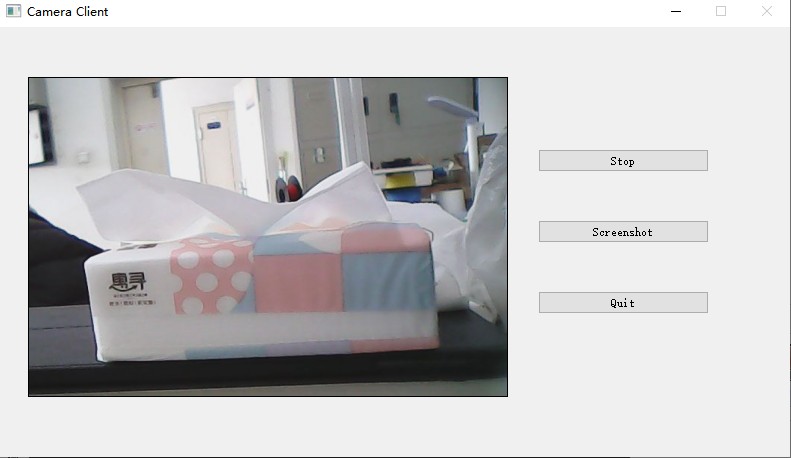
Task: Exit the app via the Quit button
Action: (x=623, y=303)
